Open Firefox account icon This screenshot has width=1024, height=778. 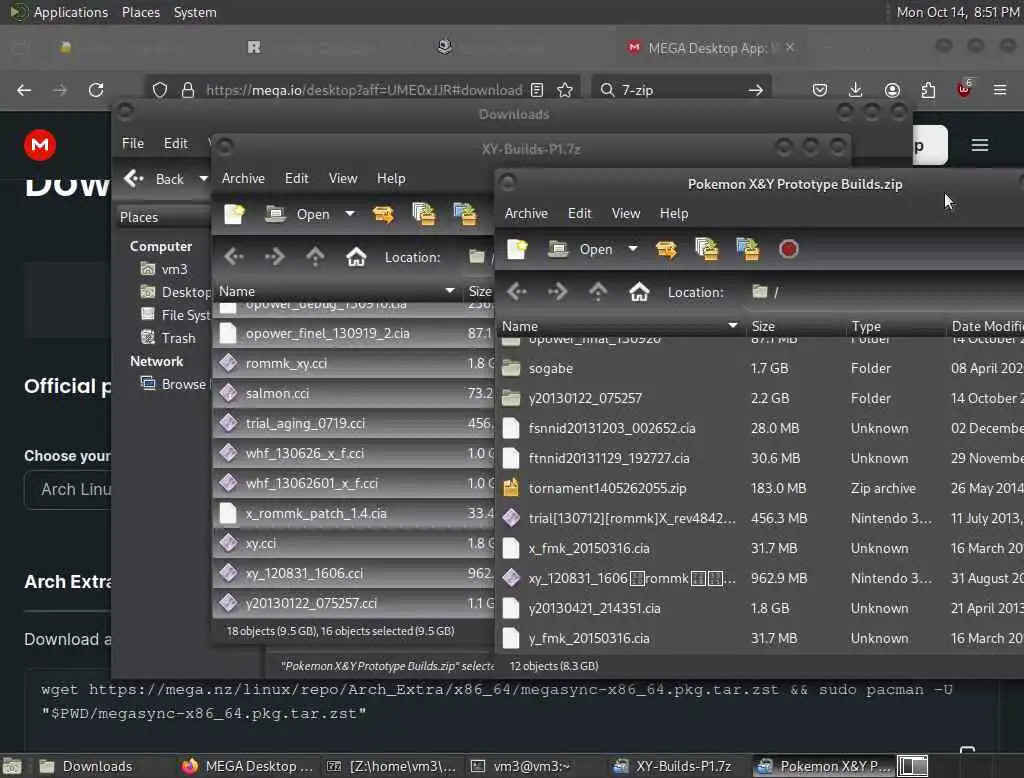point(892,89)
